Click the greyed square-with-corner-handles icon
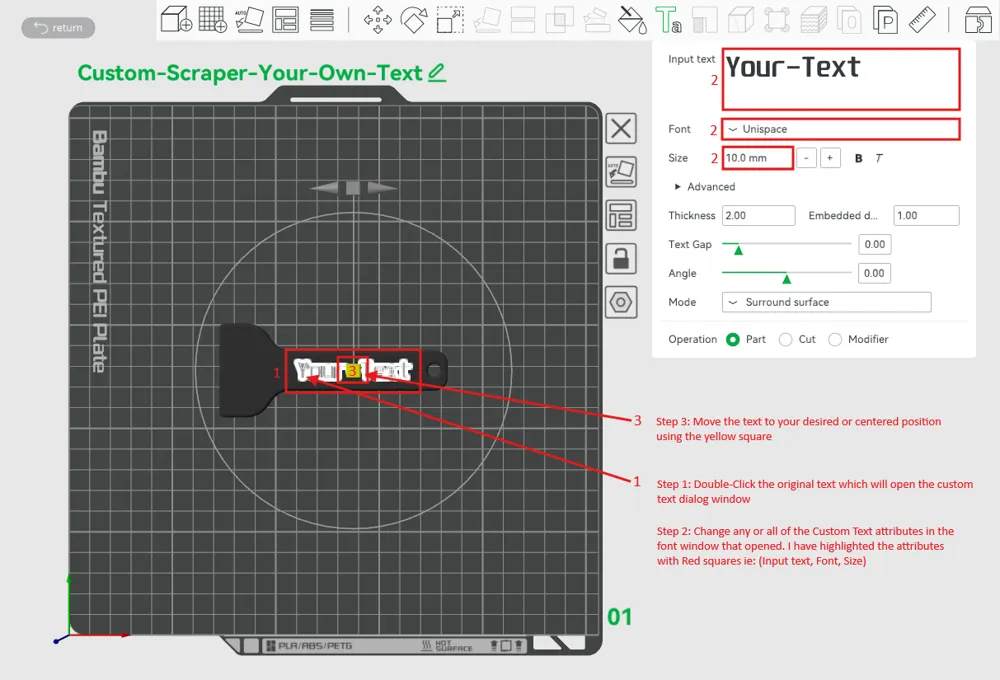 click(x=777, y=19)
